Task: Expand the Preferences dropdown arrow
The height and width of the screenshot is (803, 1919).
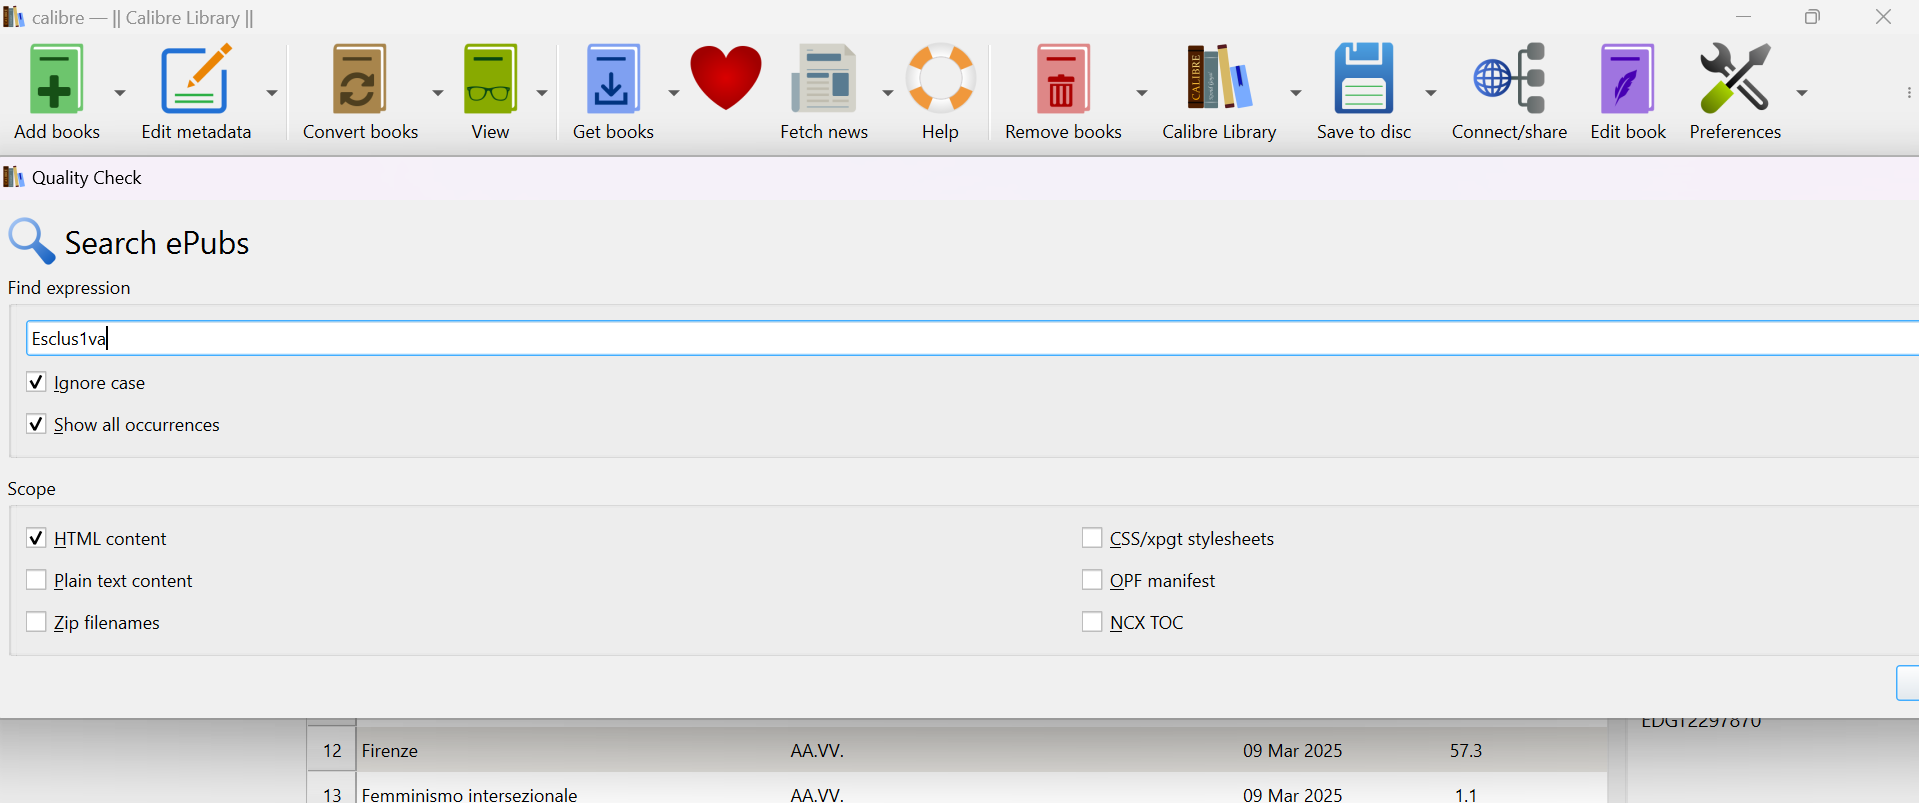Action: point(1802,93)
